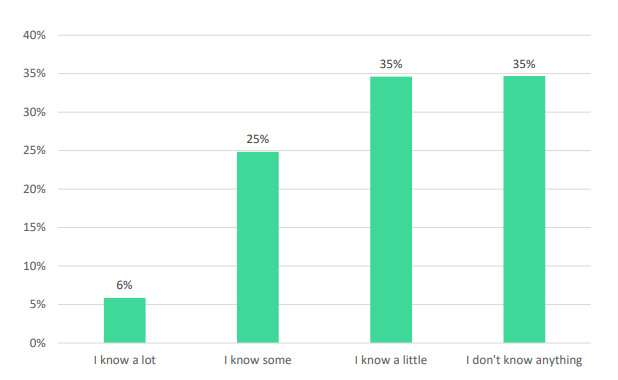
Task: Click the 25% data label above bar
Action: click(x=258, y=139)
